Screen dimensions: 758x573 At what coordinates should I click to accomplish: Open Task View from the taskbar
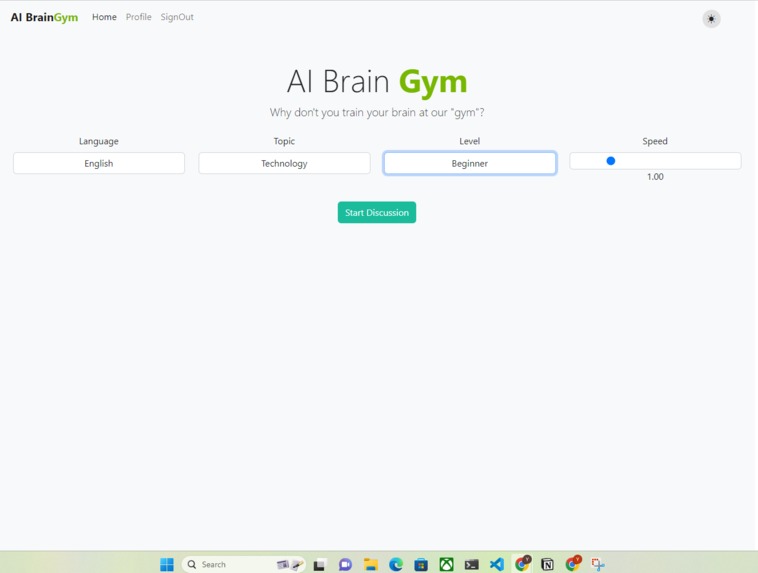coord(319,564)
